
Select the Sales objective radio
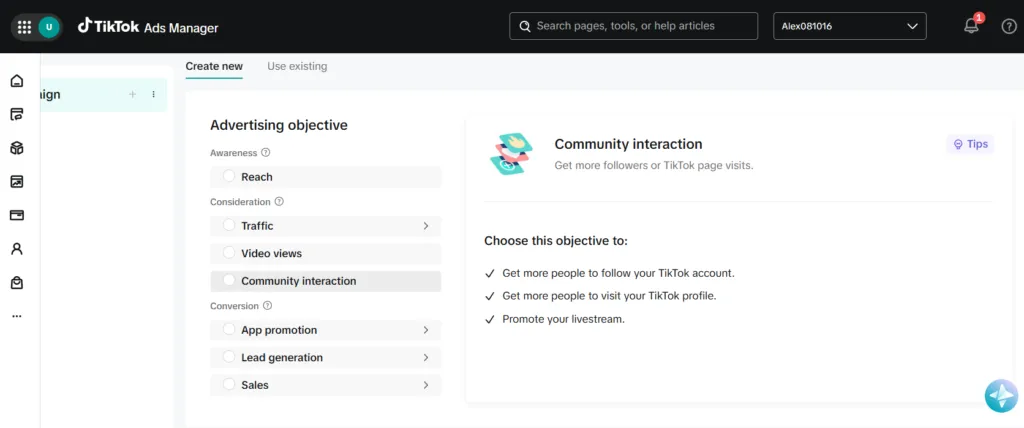(x=229, y=384)
